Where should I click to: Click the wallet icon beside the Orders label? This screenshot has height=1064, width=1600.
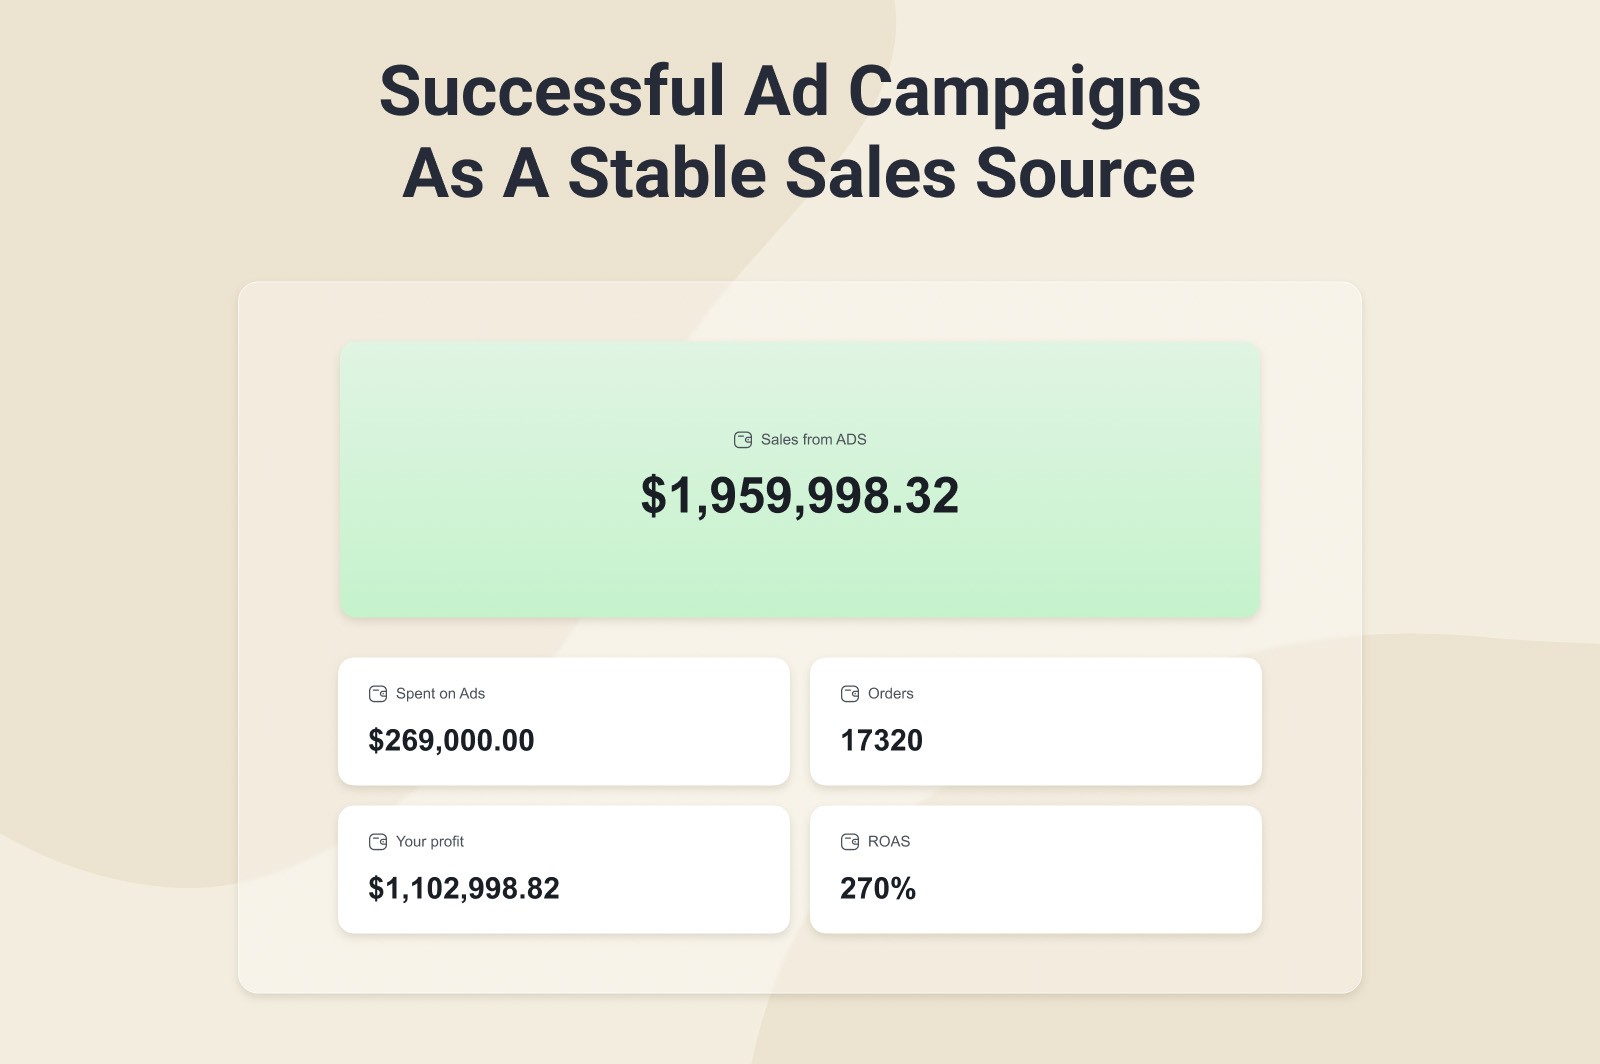(850, 694)
